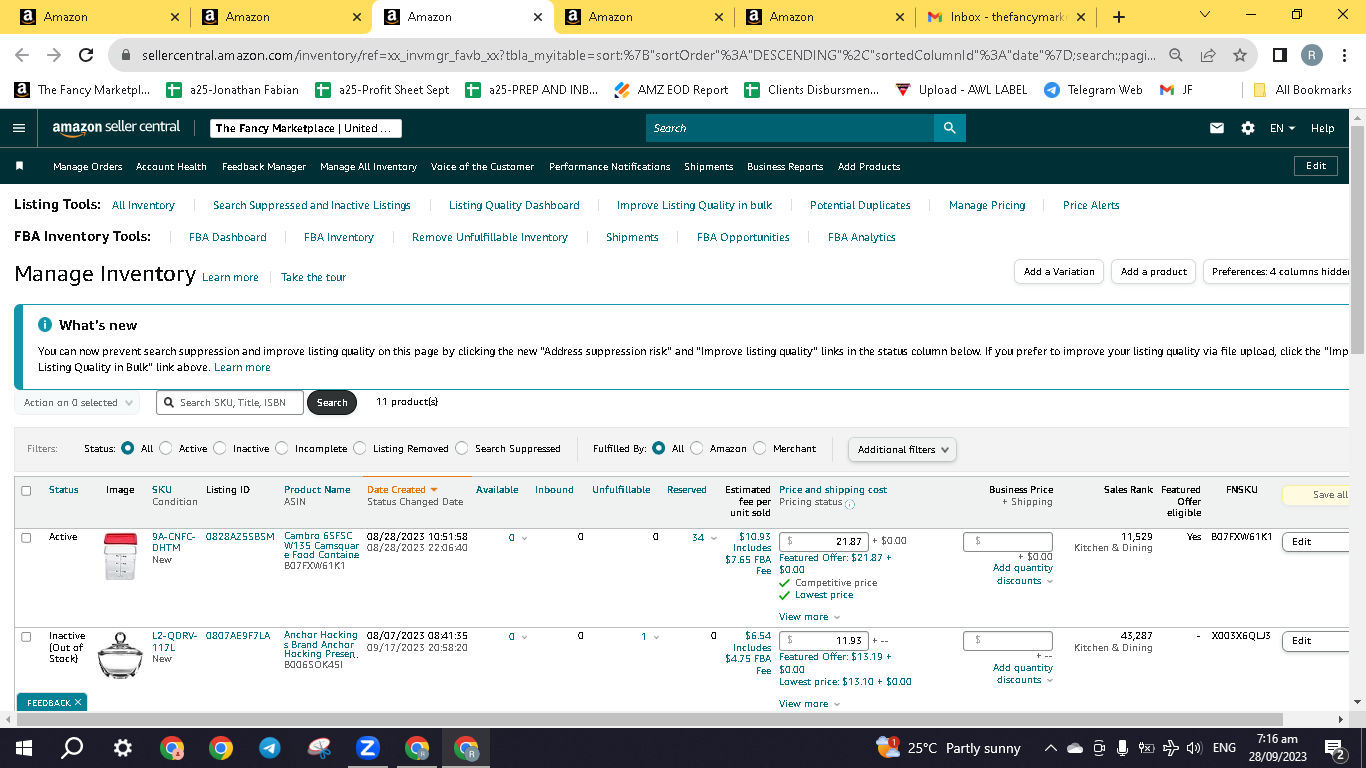Select the Active status filter radio

[166, 449]
